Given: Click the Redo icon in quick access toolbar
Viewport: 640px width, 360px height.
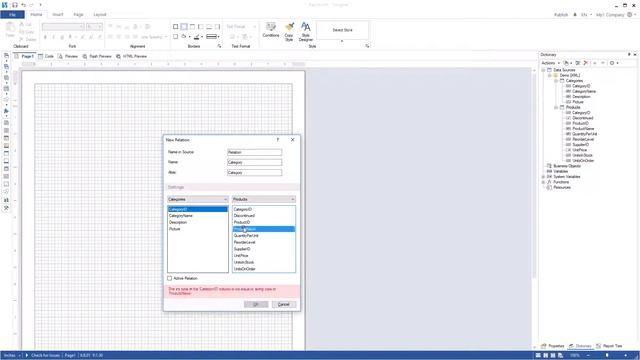Looking at the screenshot, I should [x=32, y=5].
